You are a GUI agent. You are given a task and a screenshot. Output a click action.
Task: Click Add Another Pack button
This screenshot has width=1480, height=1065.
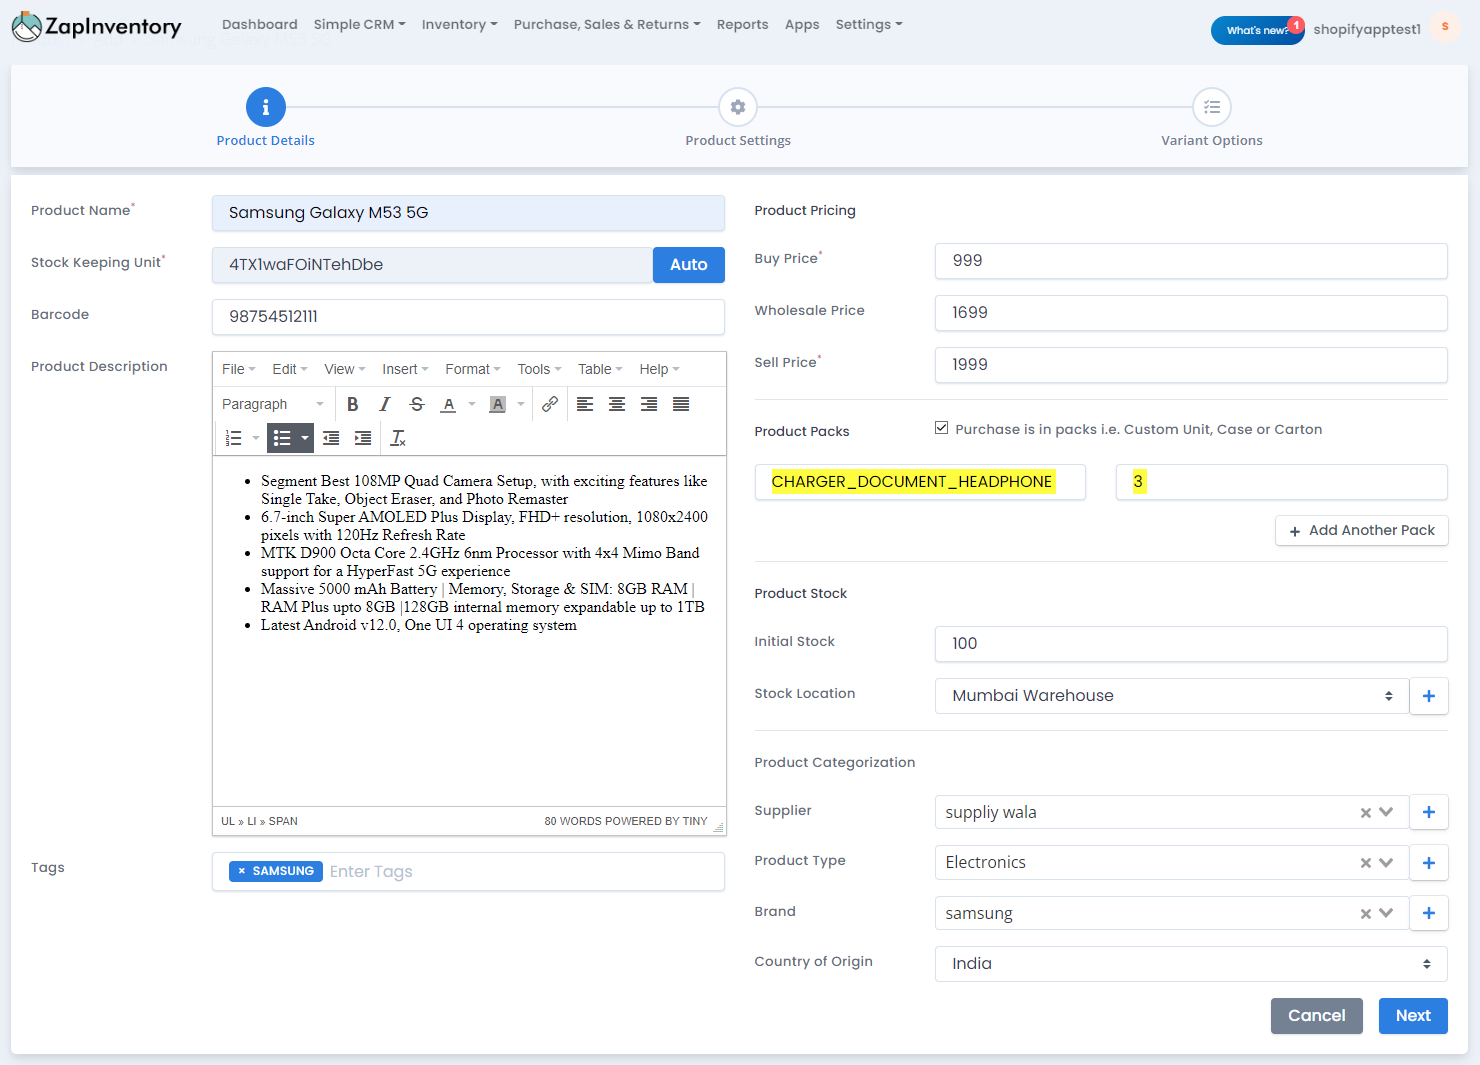click(x=1362, y=530)
